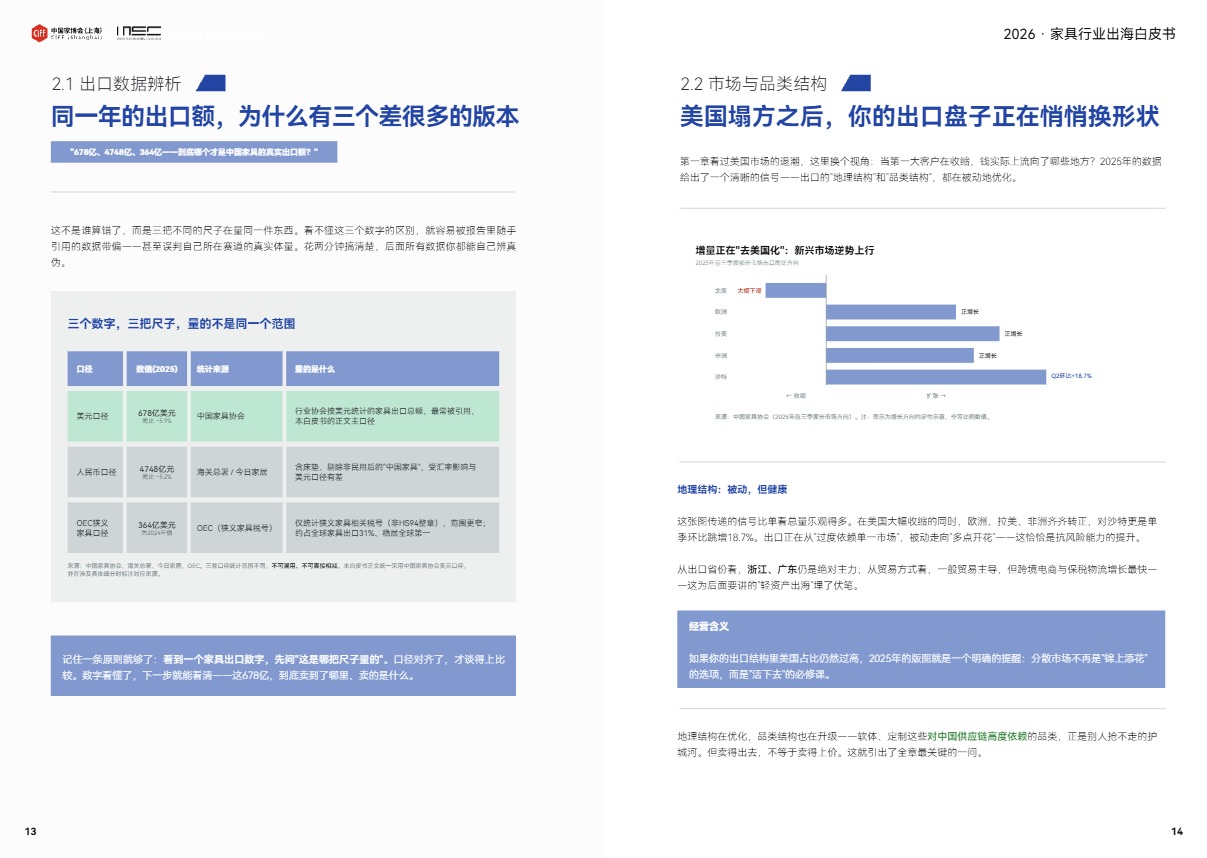Click chart label 'Q2环比+18.7%'

pos(1071,376)
